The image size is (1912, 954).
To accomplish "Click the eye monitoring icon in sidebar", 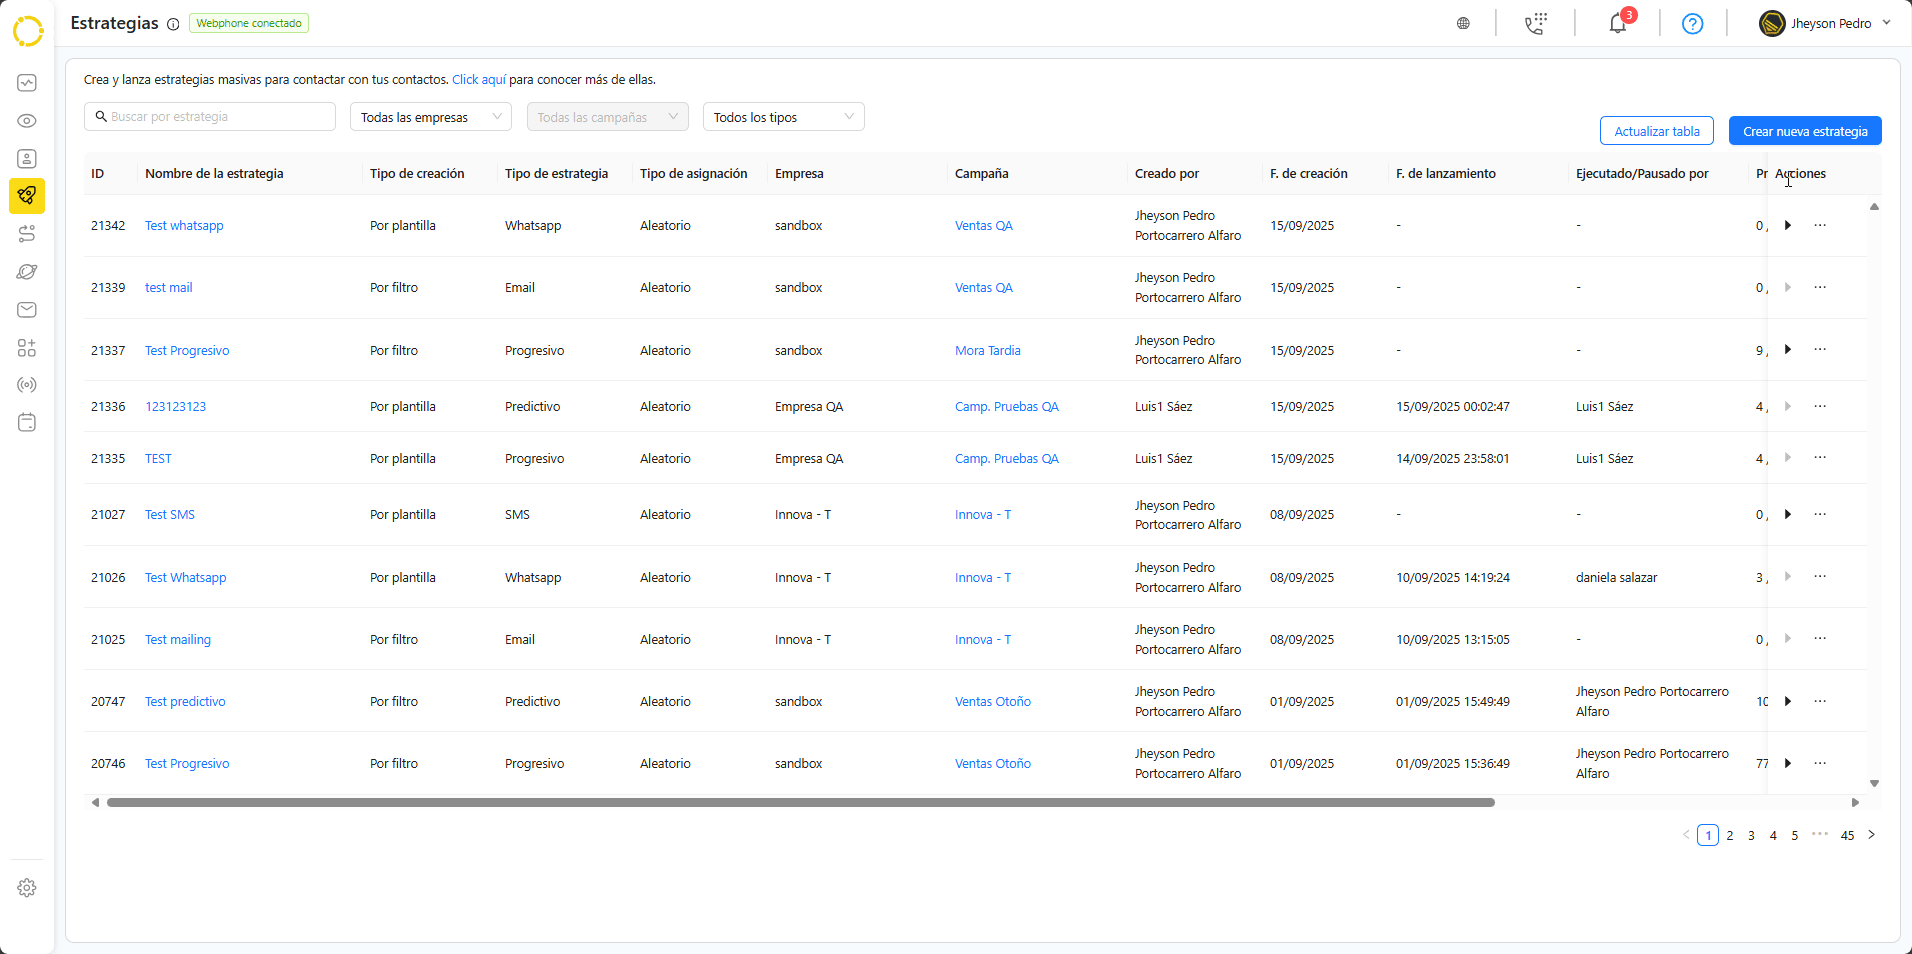I will pyautogui.click(x=27, y=121).
